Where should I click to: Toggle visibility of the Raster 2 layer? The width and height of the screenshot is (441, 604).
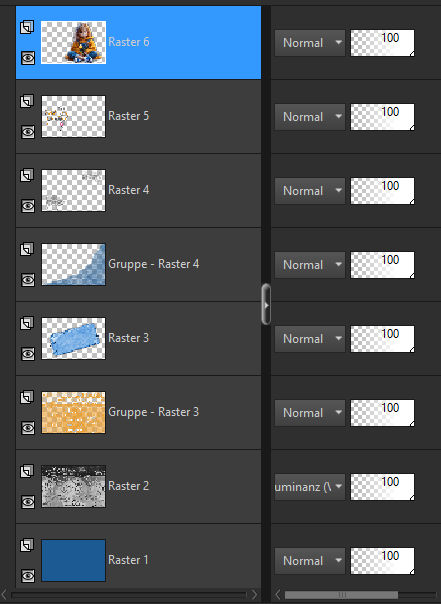28,502
